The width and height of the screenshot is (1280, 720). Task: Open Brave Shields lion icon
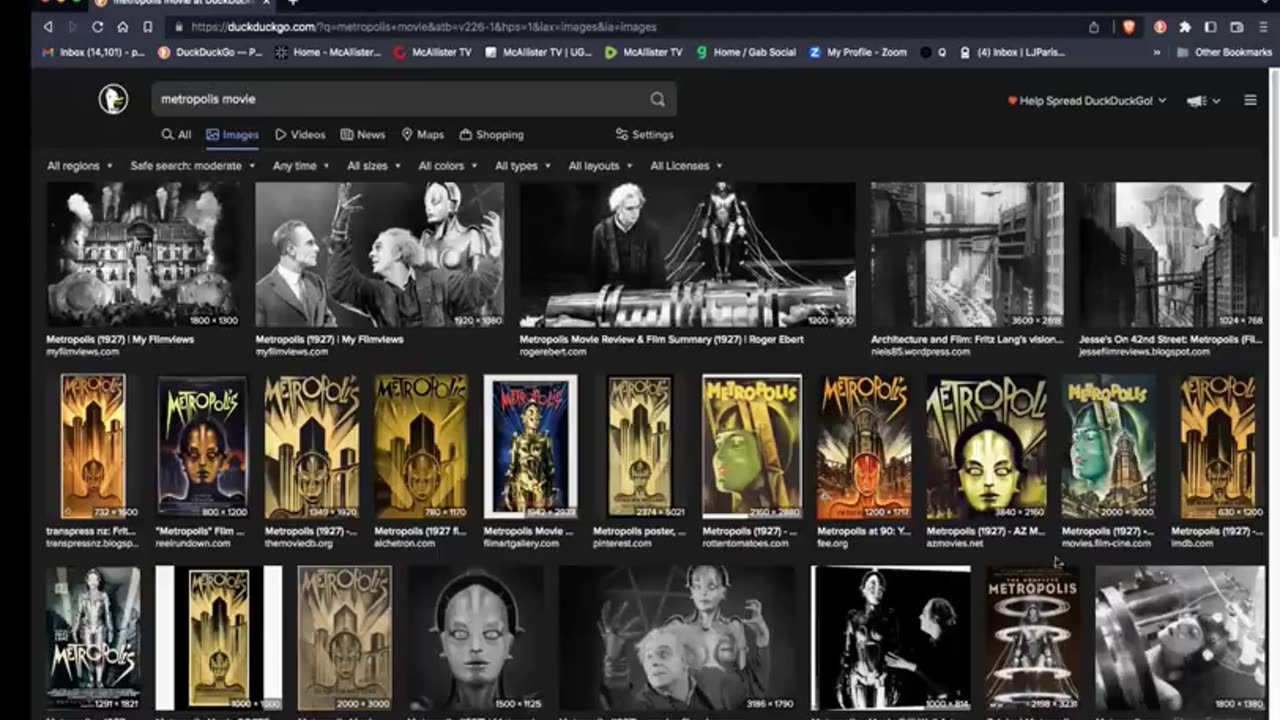[1129, 27]
